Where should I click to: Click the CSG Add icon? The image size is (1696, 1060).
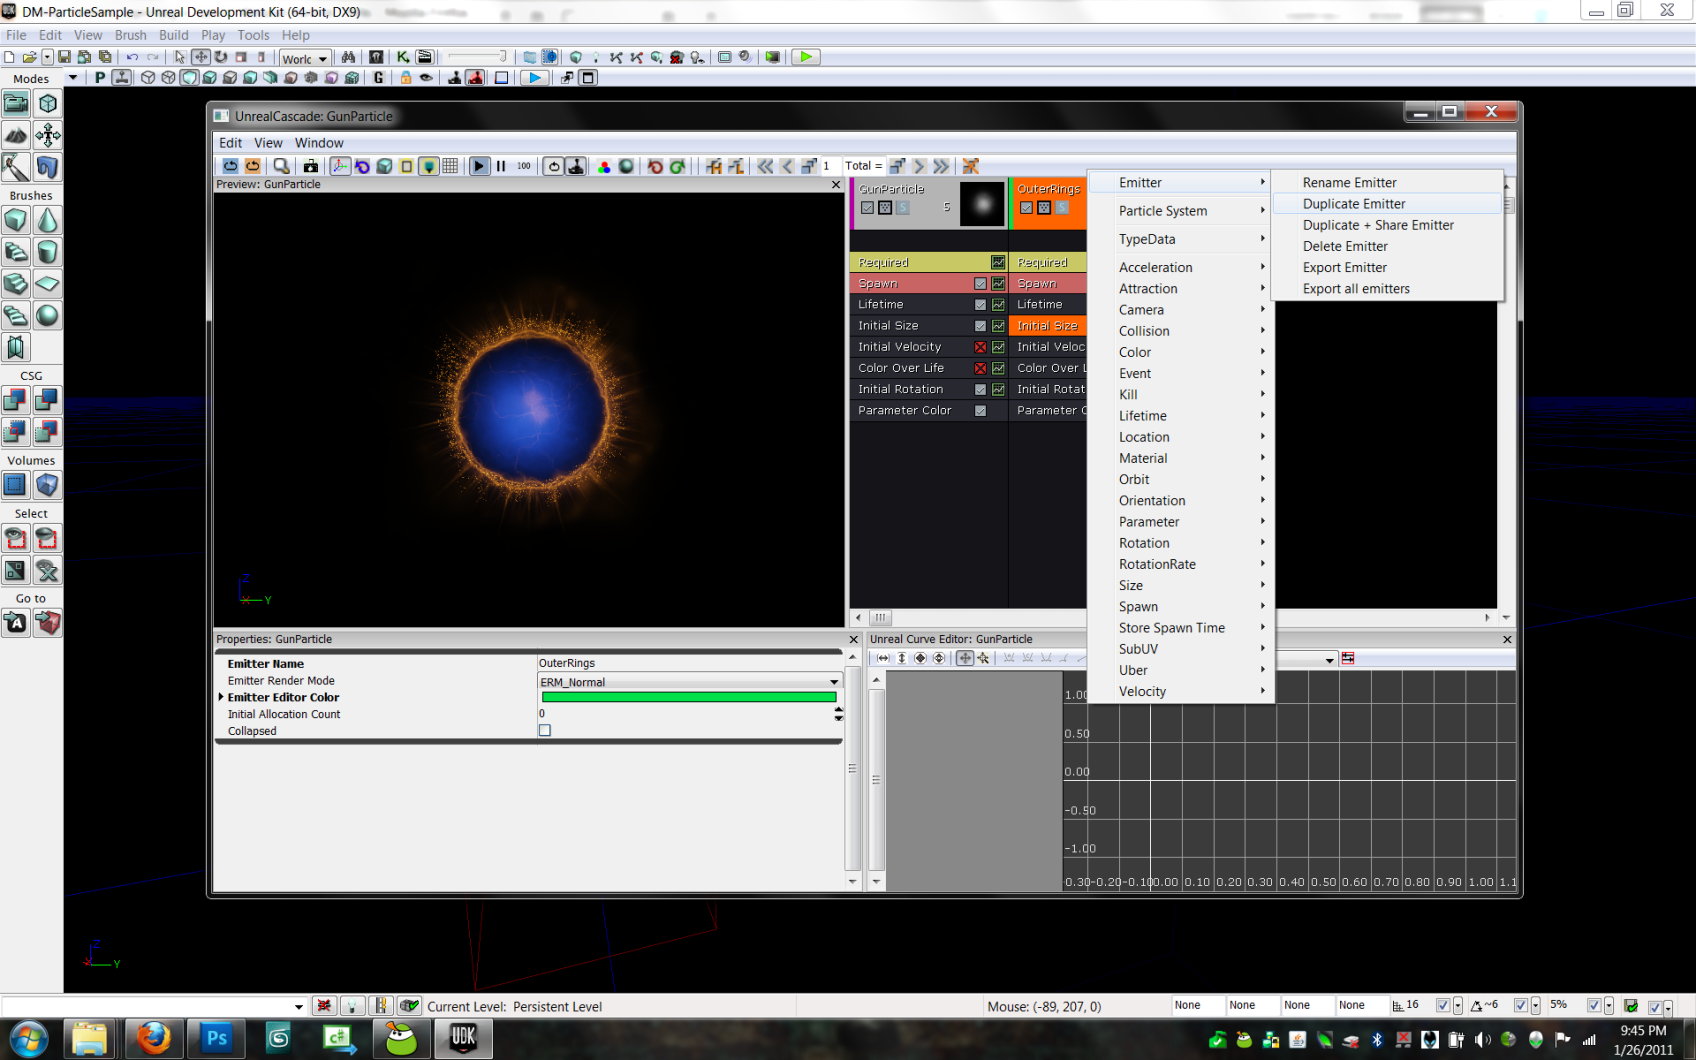pyautogui.click(x=16, y=400)
